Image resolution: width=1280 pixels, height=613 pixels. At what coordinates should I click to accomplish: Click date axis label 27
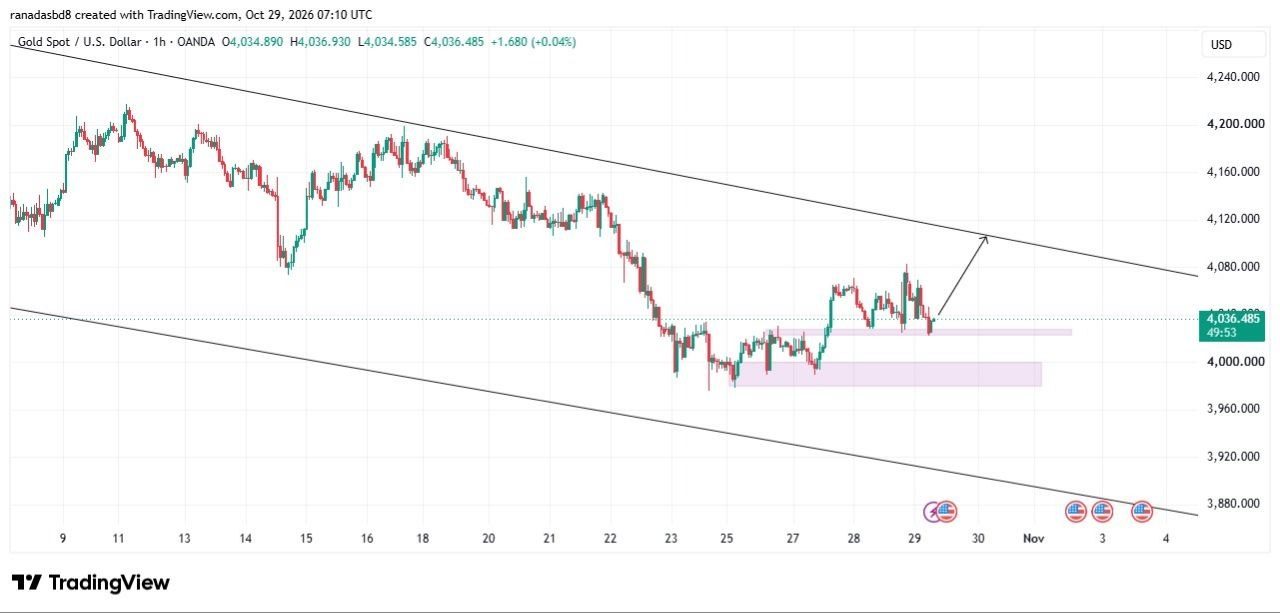(792, 538)
